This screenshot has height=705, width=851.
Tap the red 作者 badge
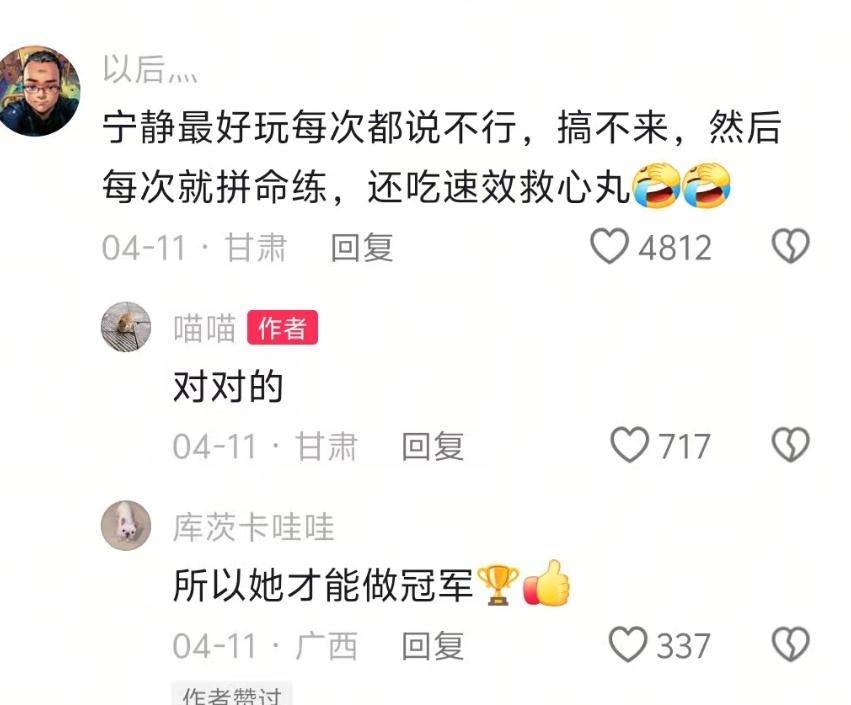[282, 327]
